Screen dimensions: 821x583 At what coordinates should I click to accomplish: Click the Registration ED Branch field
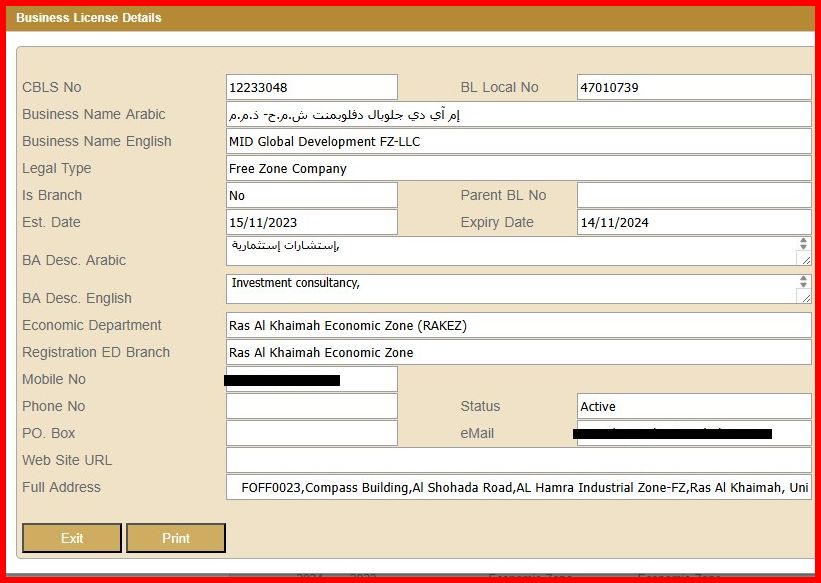pyautogui.click(x=519, y=352)
